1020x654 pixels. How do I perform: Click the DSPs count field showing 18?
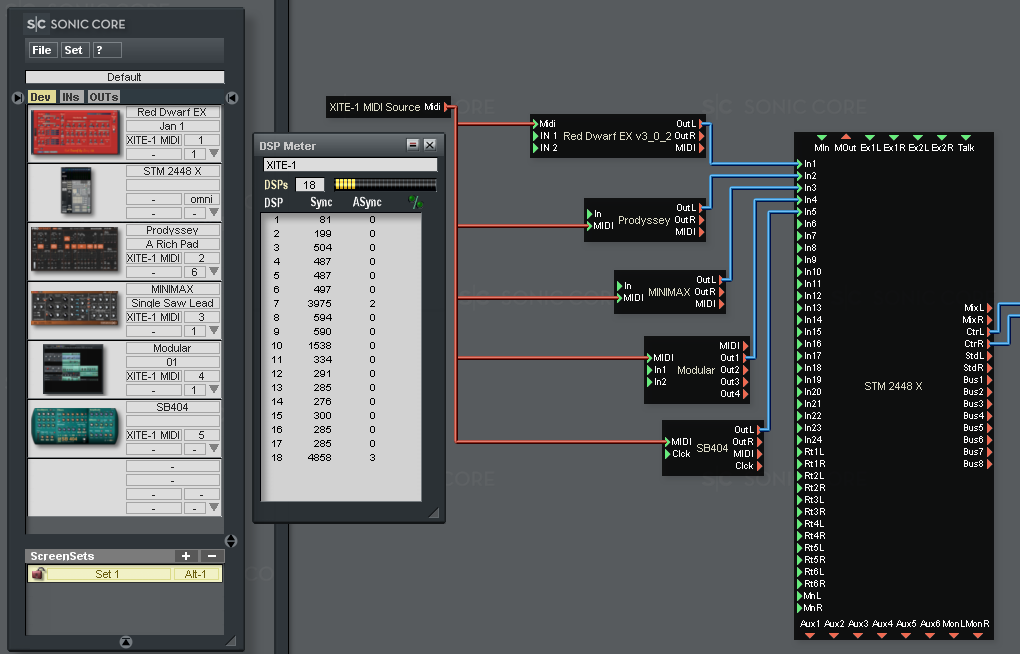(x=310, y=185)
